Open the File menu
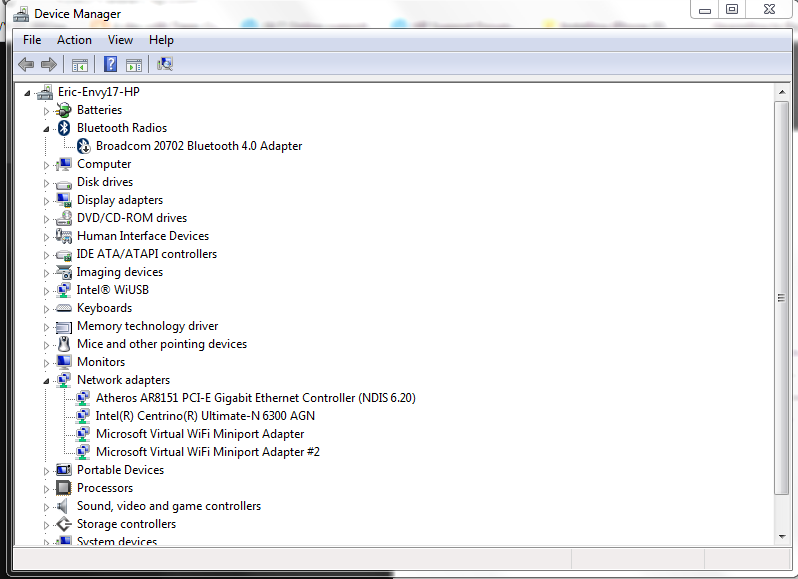Viewport: 798px width, 579px height. 32,40
